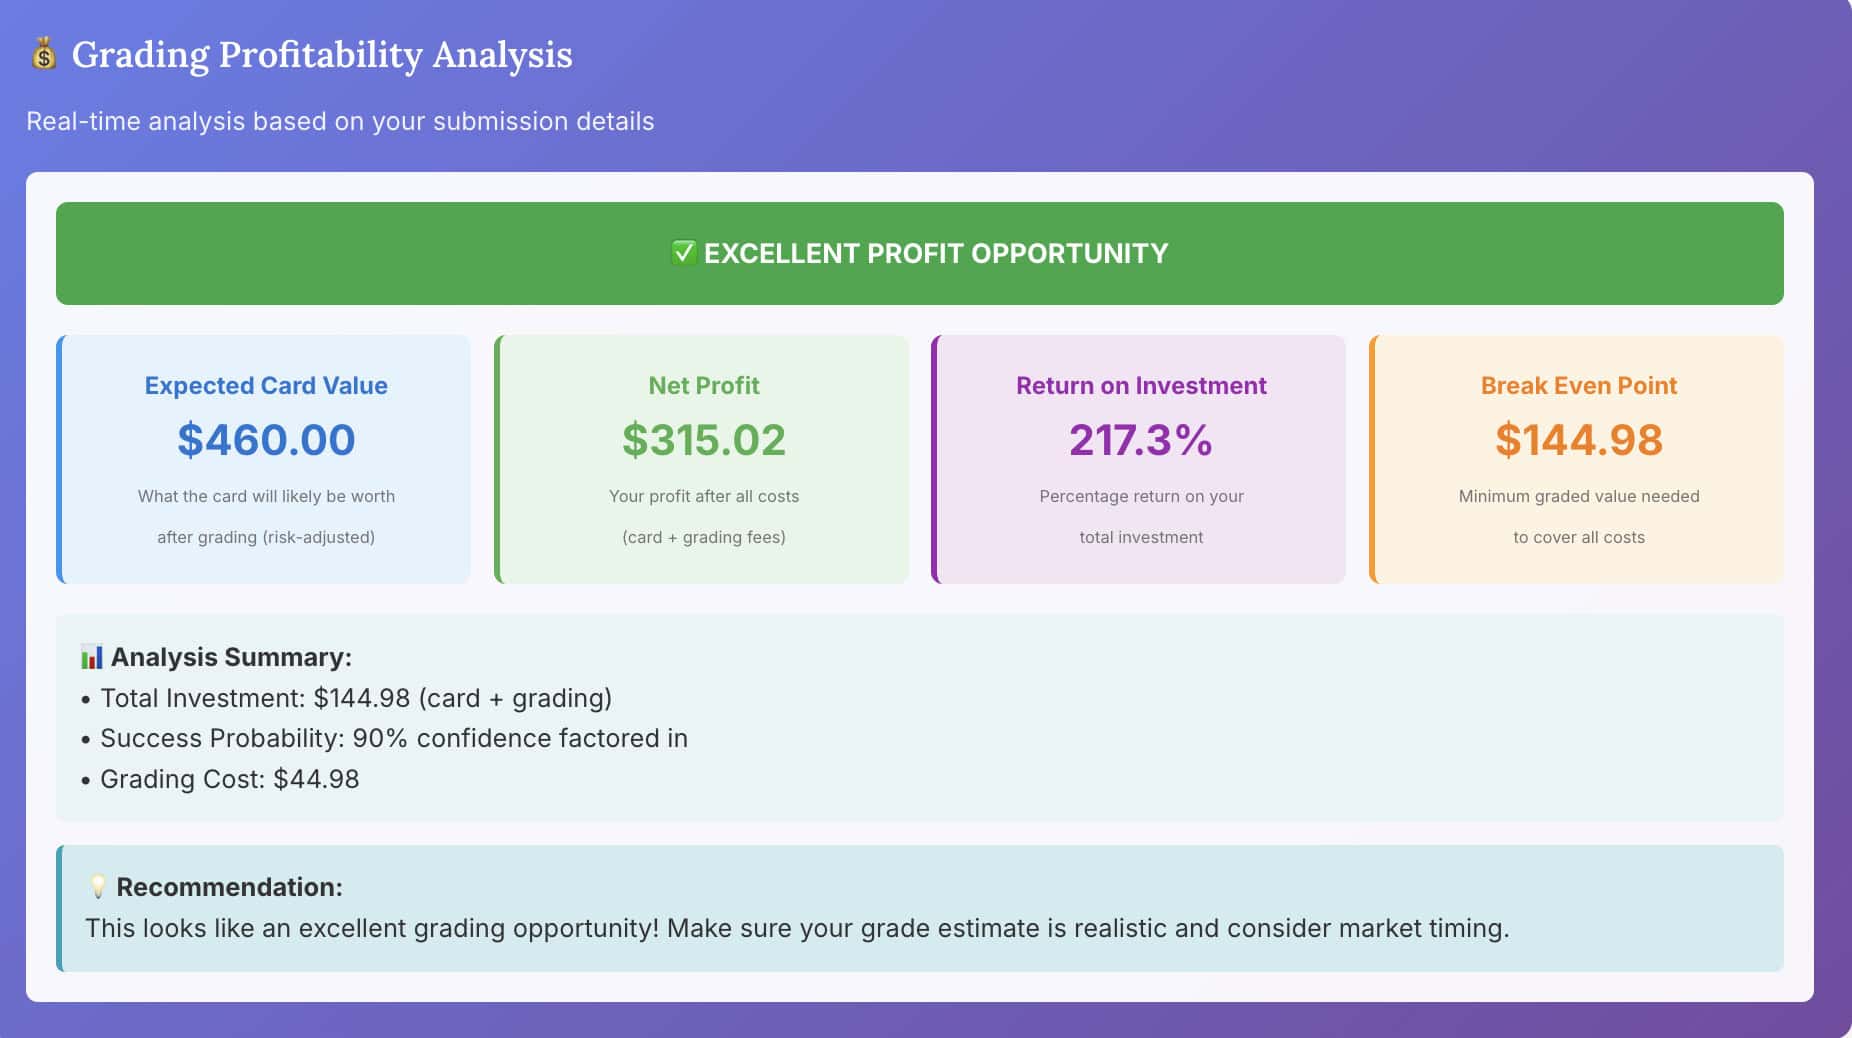Click the bar chart icon next to Analysis Summary
The width and height of the screenshot is (1852, 1038).
coord(92,657)
